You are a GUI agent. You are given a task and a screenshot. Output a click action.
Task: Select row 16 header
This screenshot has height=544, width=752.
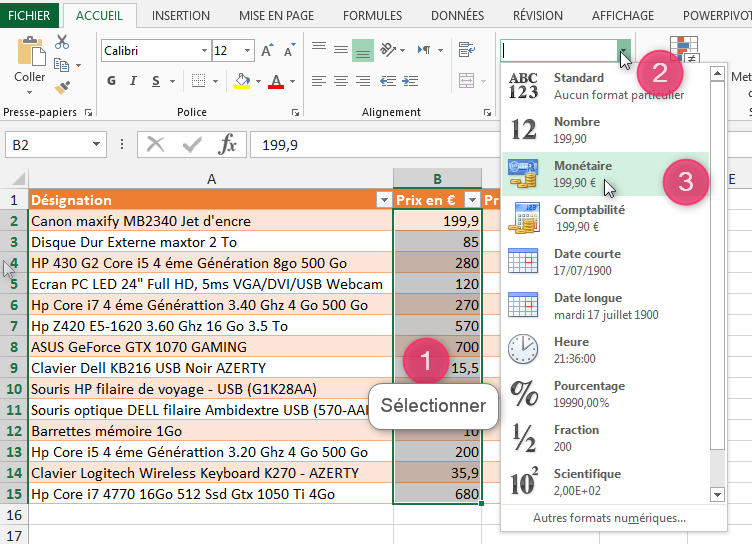coord(14,515)
